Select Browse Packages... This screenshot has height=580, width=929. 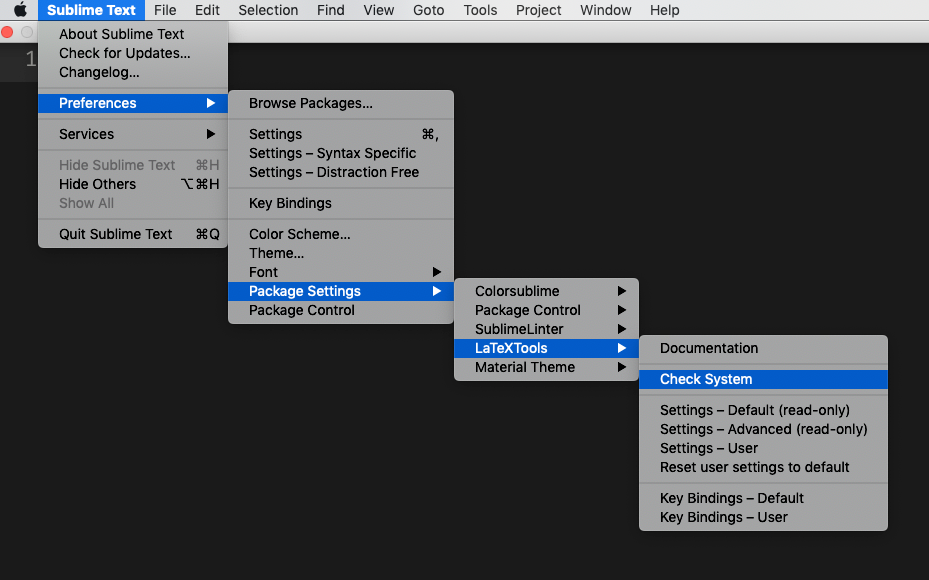coord(308,103)
